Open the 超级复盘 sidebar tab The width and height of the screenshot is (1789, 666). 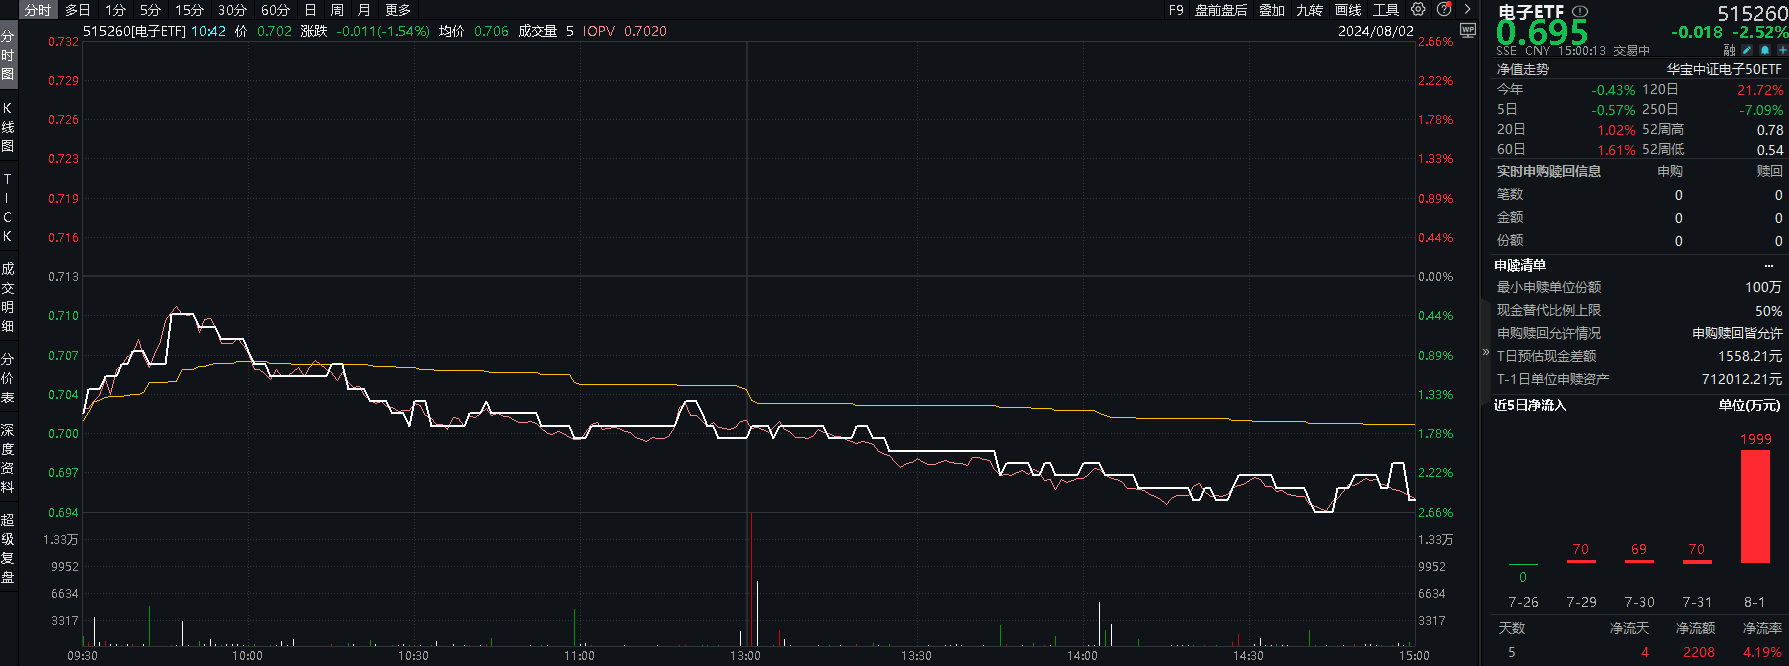point(8,548)
